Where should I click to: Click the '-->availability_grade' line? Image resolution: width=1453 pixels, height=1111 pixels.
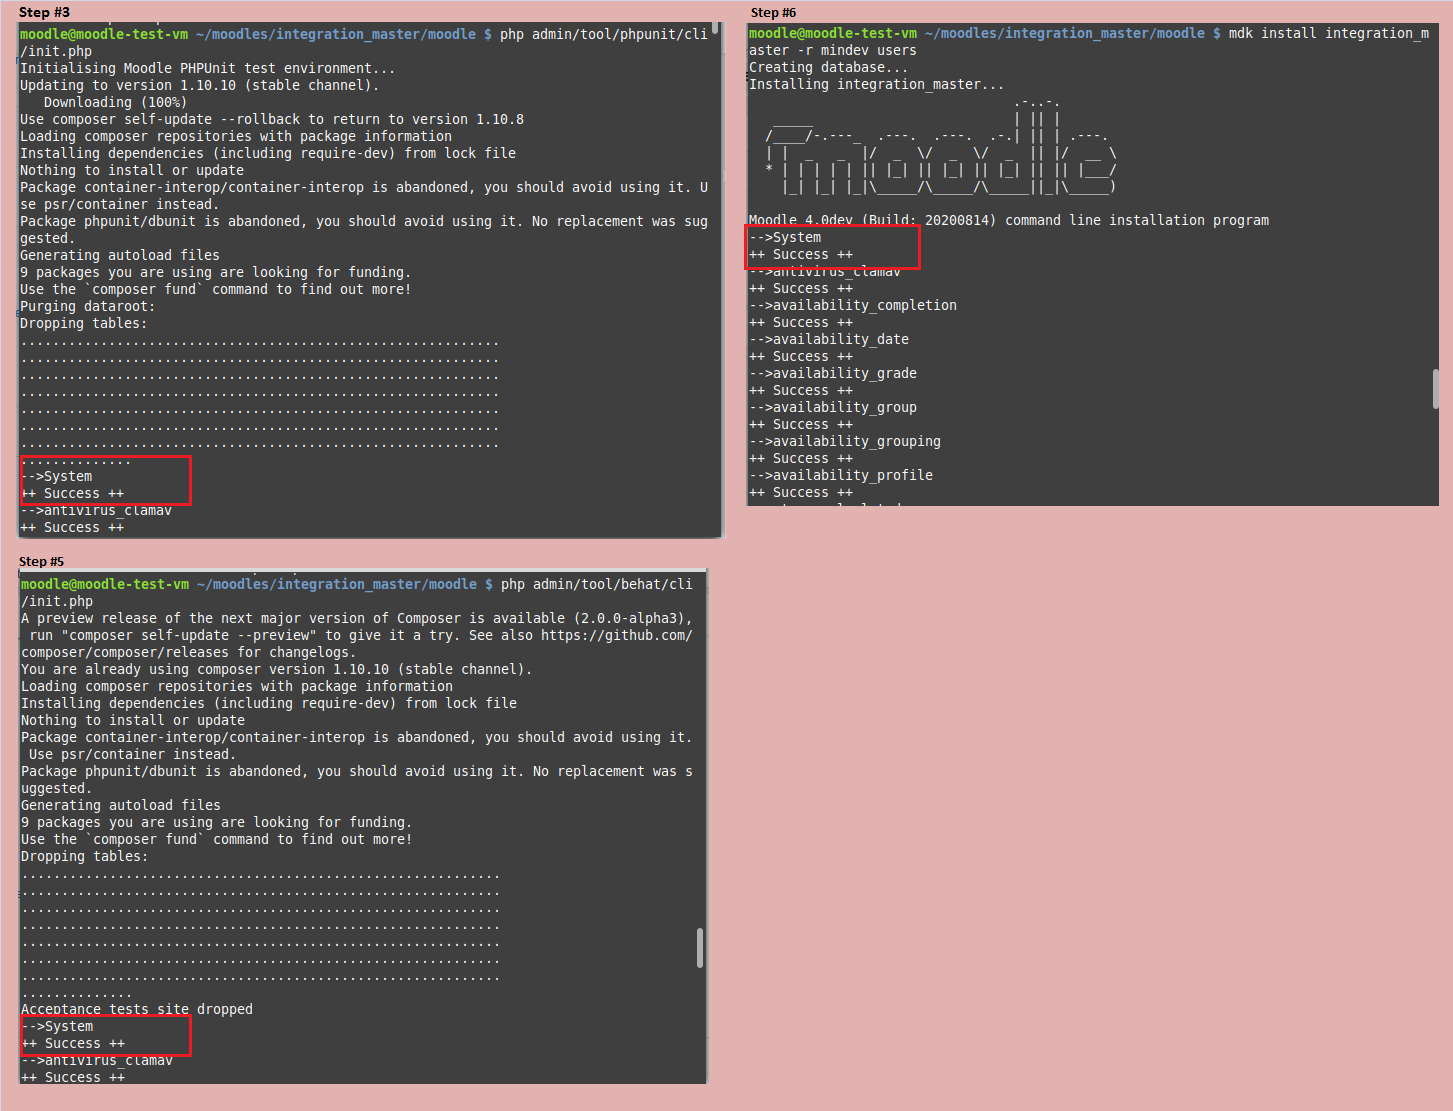tap(833, 373)
